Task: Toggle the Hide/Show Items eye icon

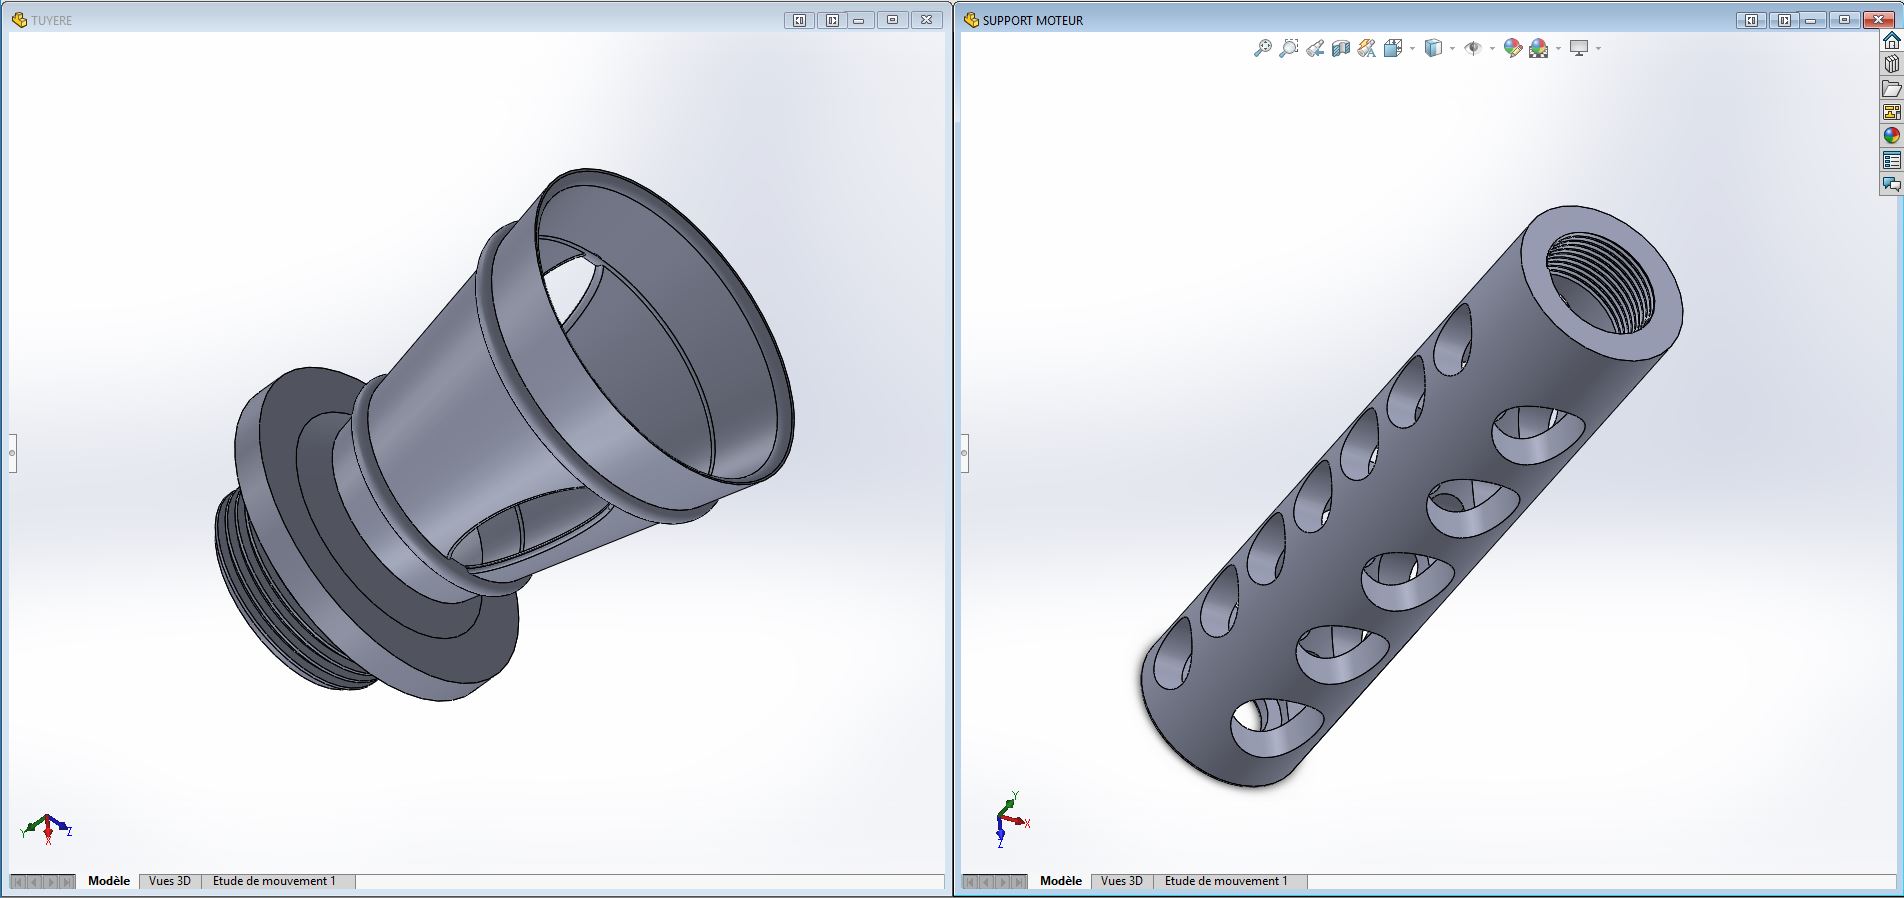Action: click(x=1472, y=48)
